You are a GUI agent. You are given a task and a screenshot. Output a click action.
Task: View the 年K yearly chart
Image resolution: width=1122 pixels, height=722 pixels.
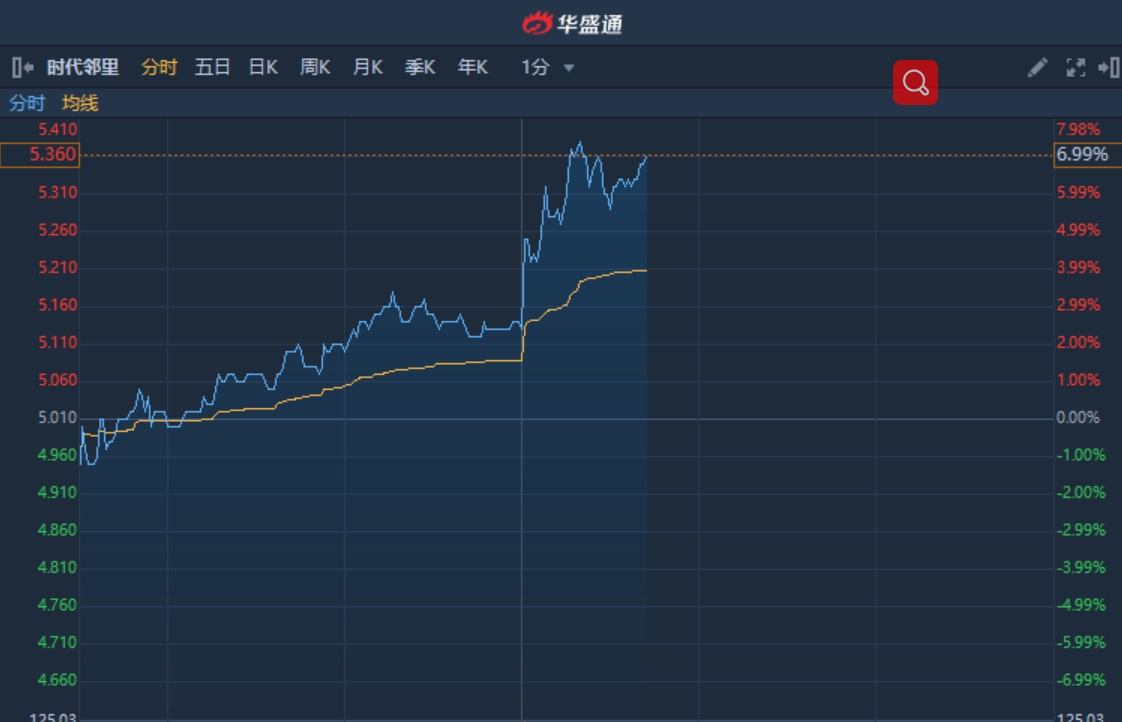(x=473, y=67)
